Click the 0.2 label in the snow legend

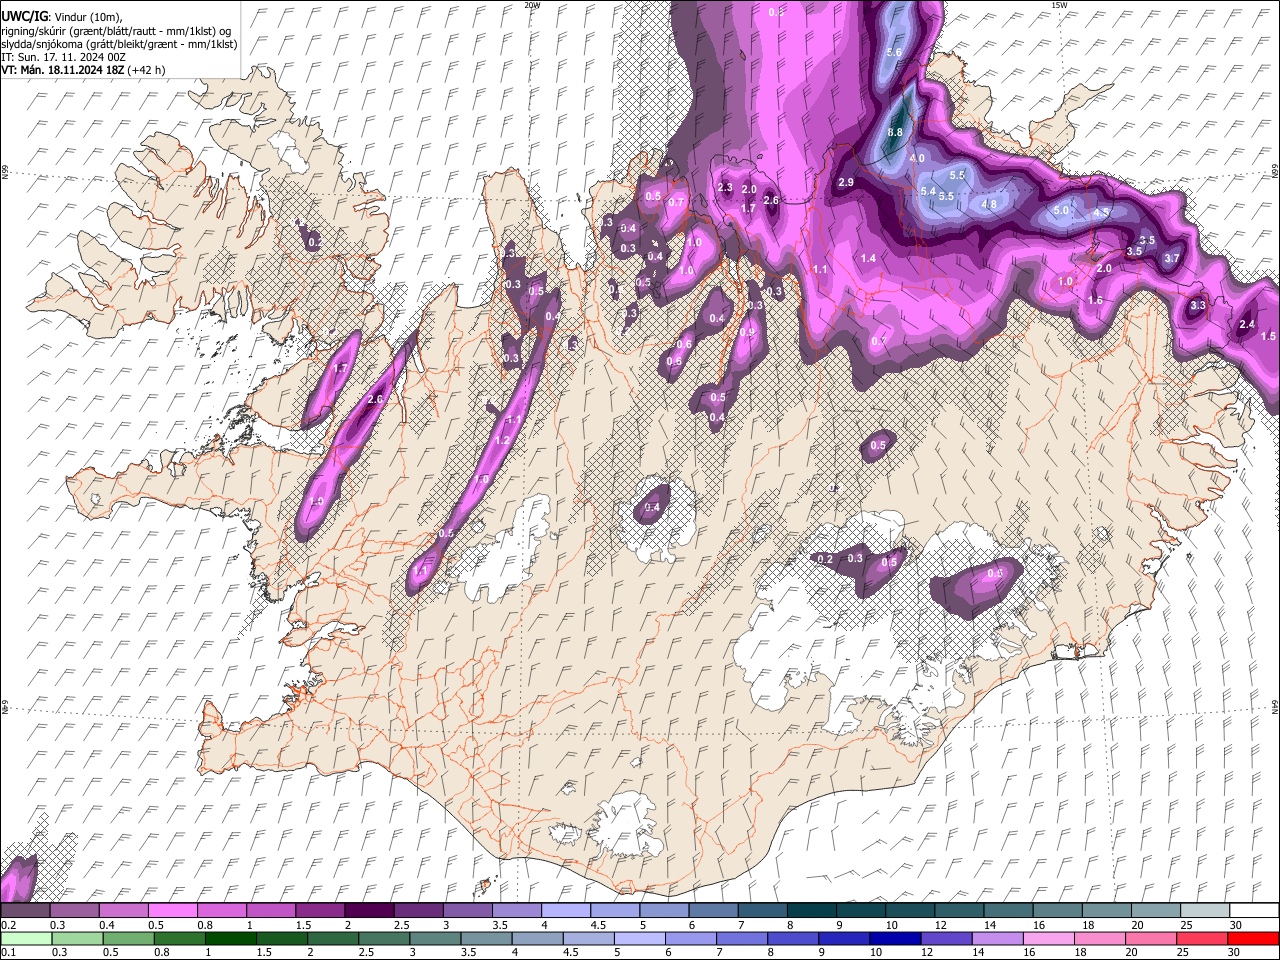tap(8, 925)
